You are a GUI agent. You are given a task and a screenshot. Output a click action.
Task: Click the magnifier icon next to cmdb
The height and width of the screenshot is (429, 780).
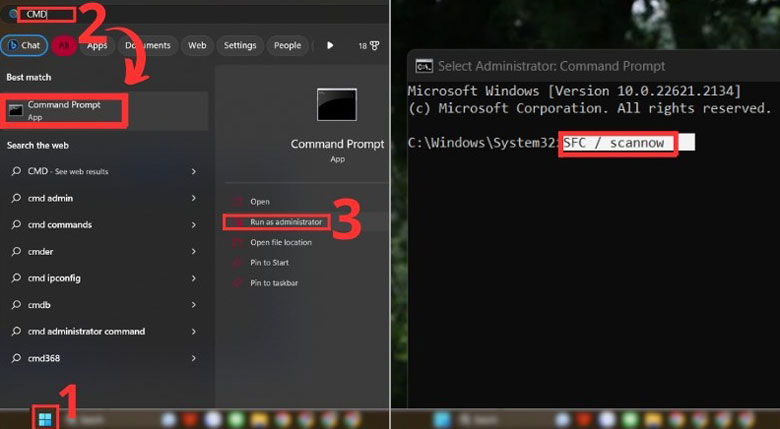coord(16,305)
